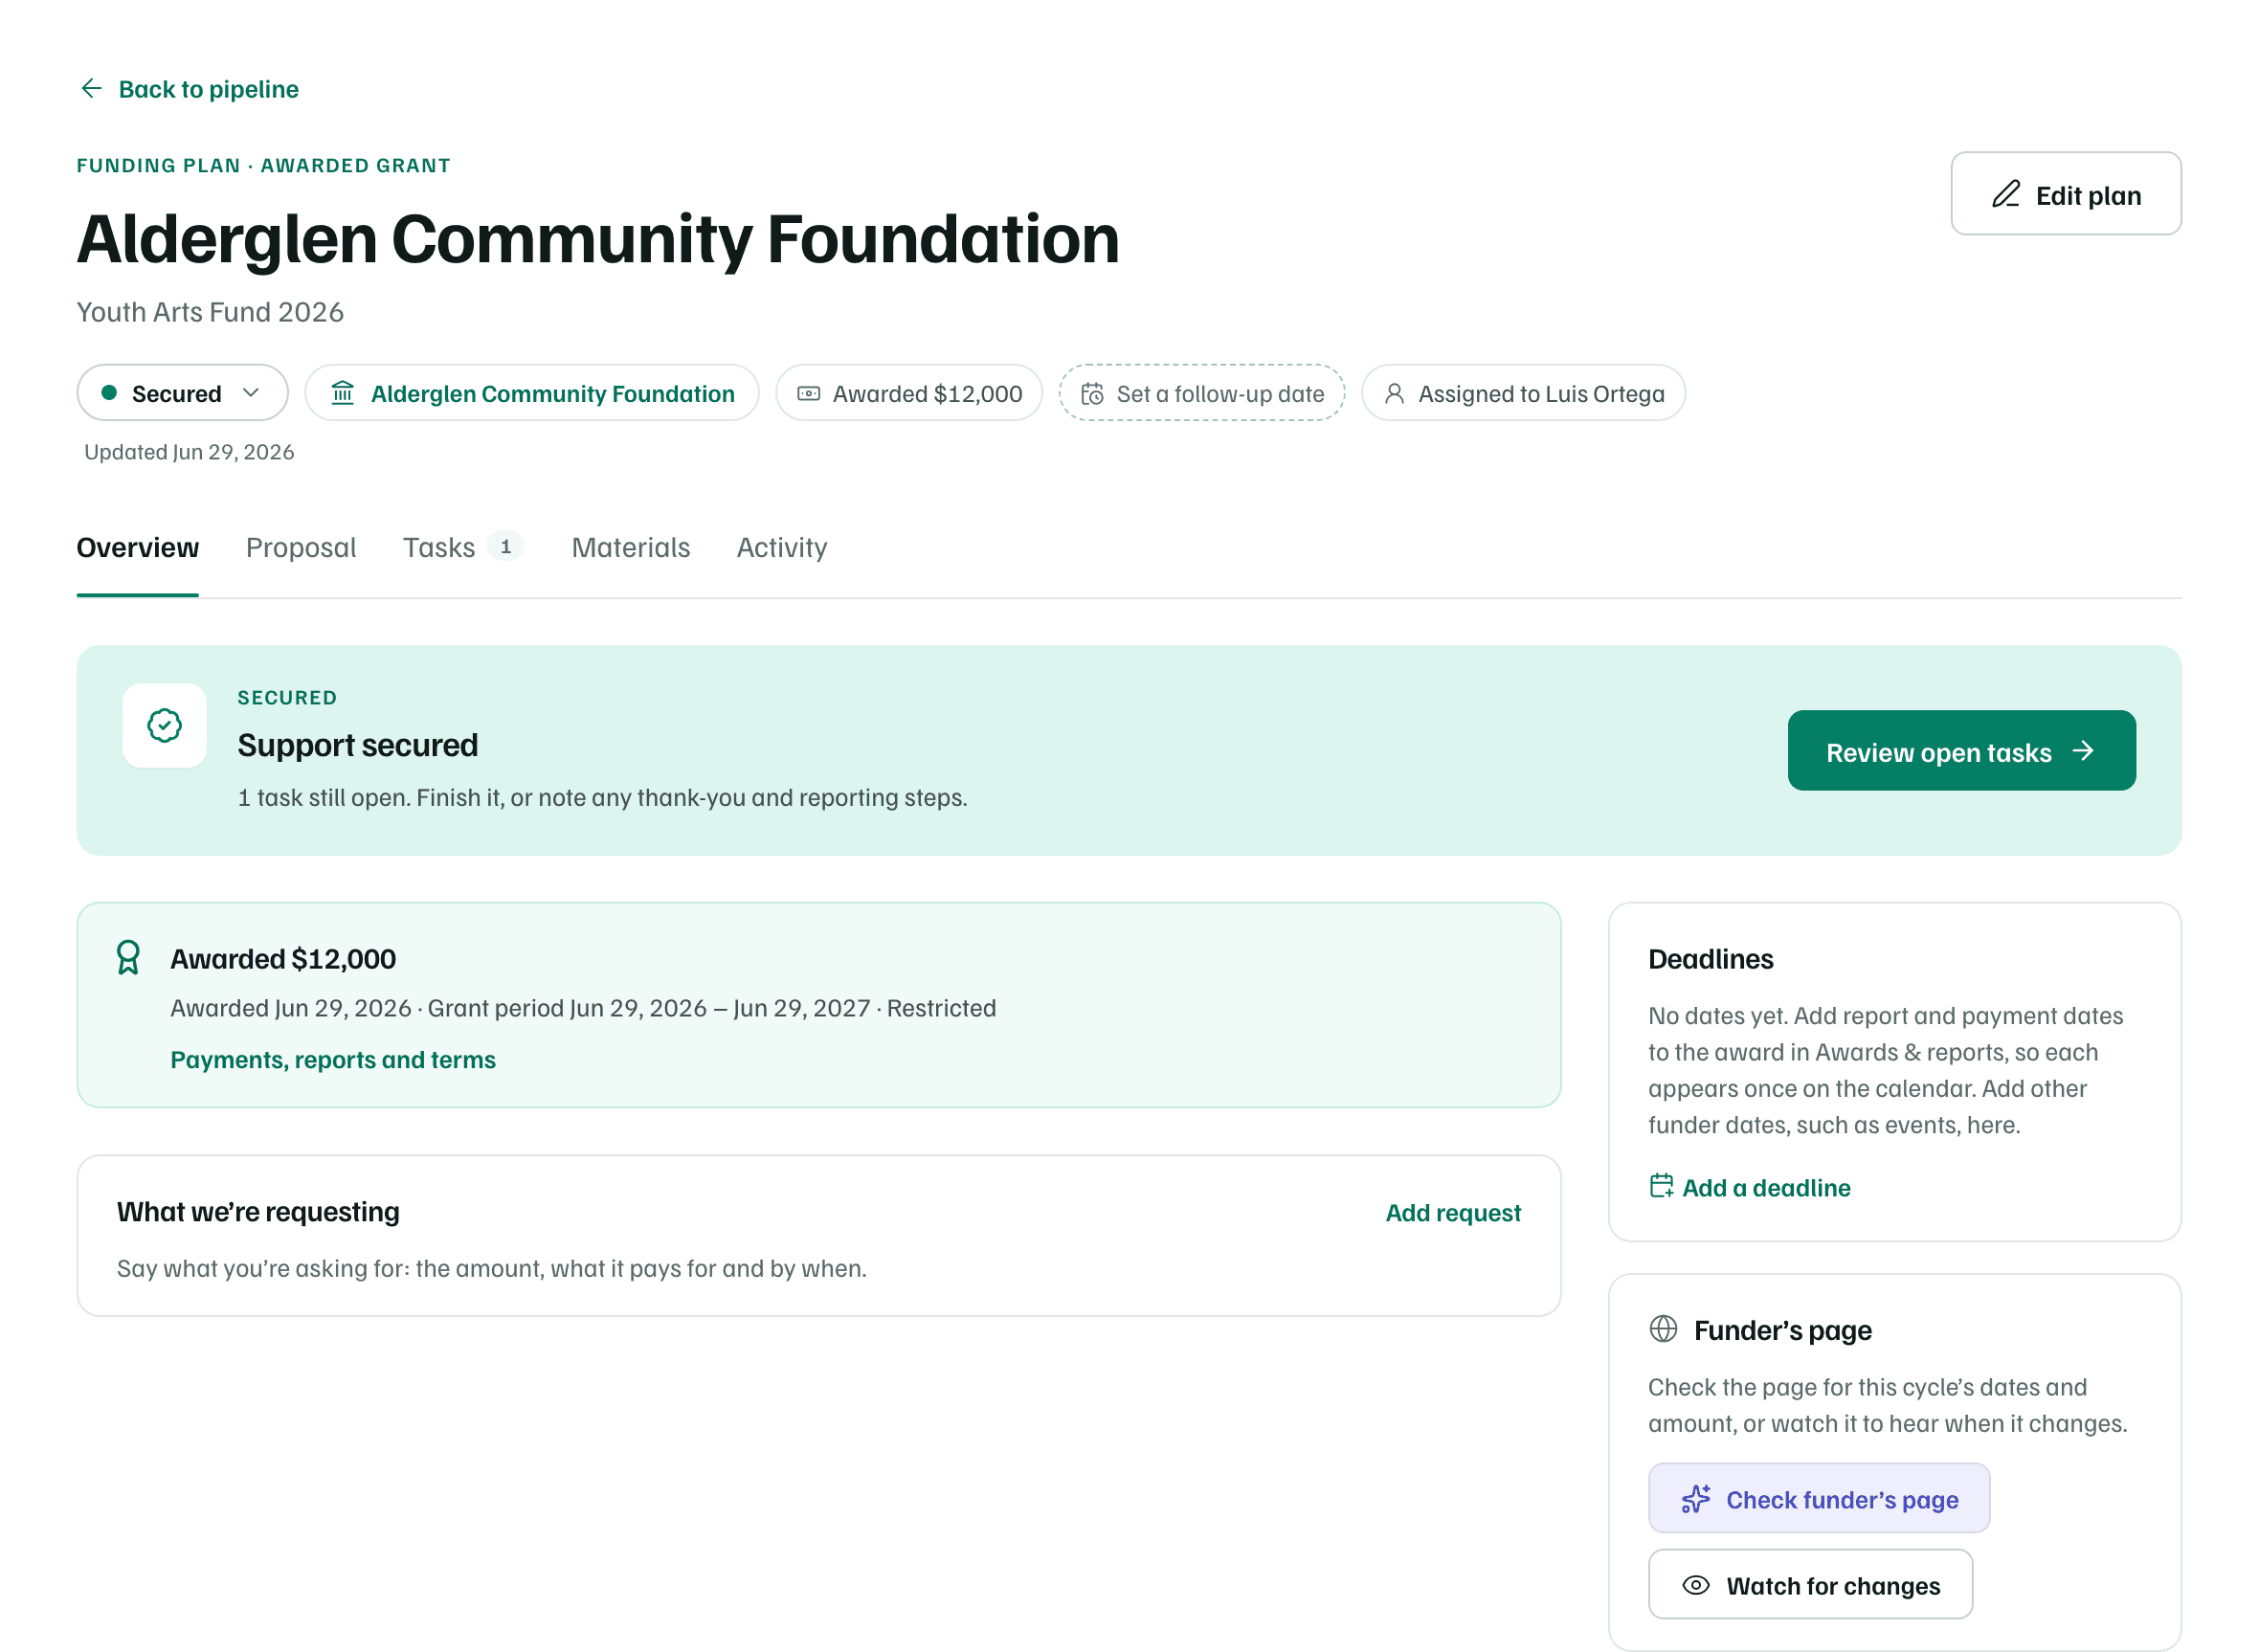Click Add request link
Screen dimensions: 2259x1652
coord(1452,1212)
